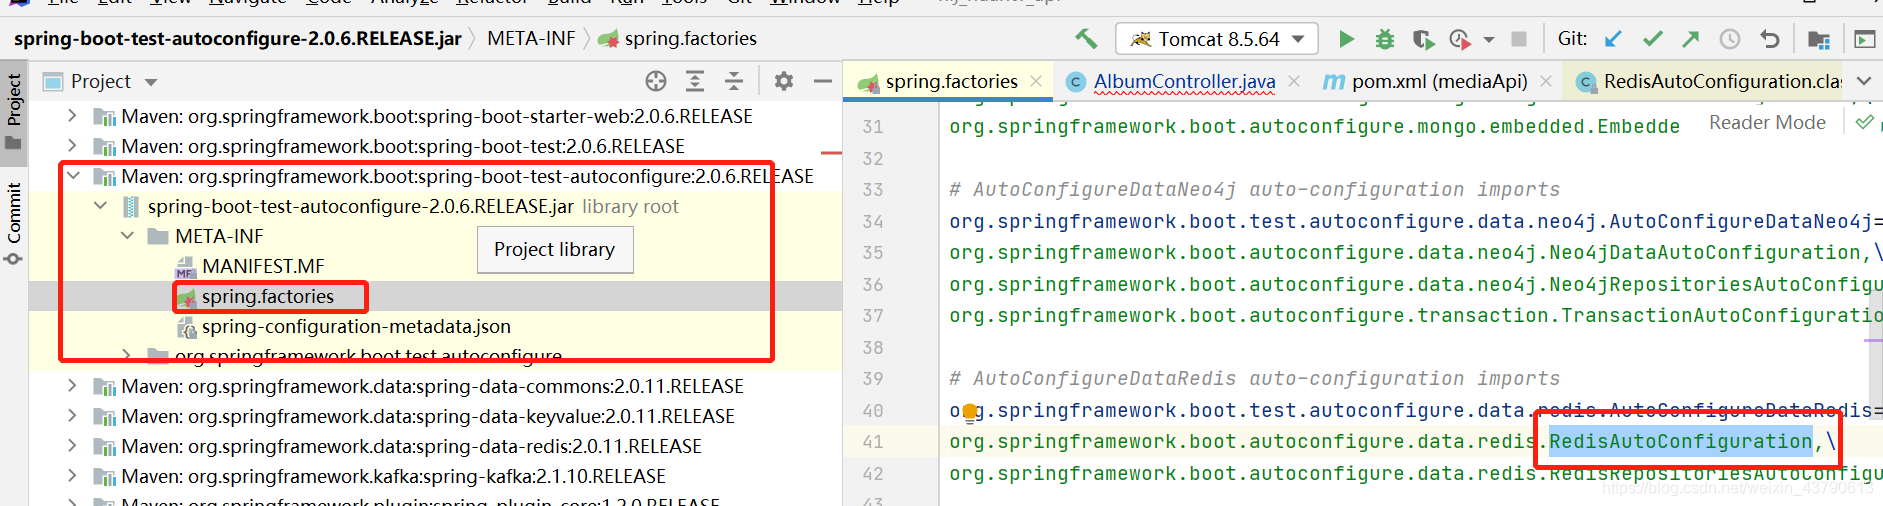The image size is (1883, 506).
Task: Open Project Structure folder icon
Action: tap(1819, 39)
